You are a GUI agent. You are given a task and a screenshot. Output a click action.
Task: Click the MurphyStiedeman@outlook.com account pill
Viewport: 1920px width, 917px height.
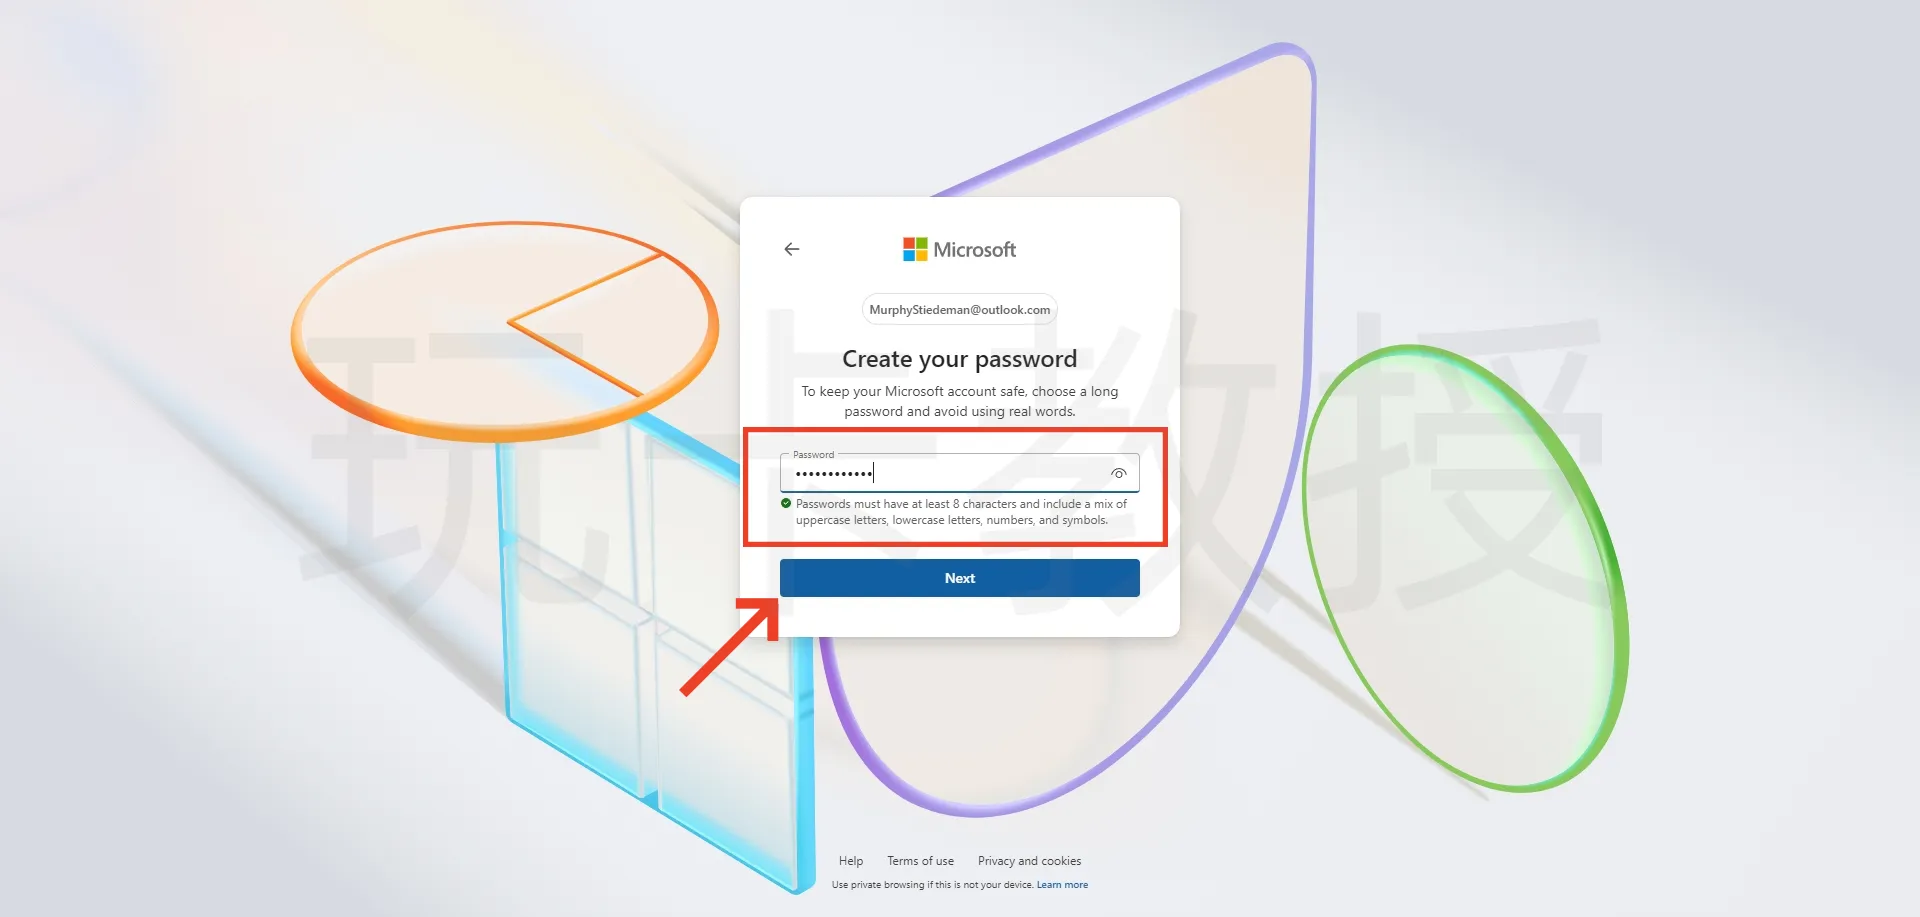960,310
